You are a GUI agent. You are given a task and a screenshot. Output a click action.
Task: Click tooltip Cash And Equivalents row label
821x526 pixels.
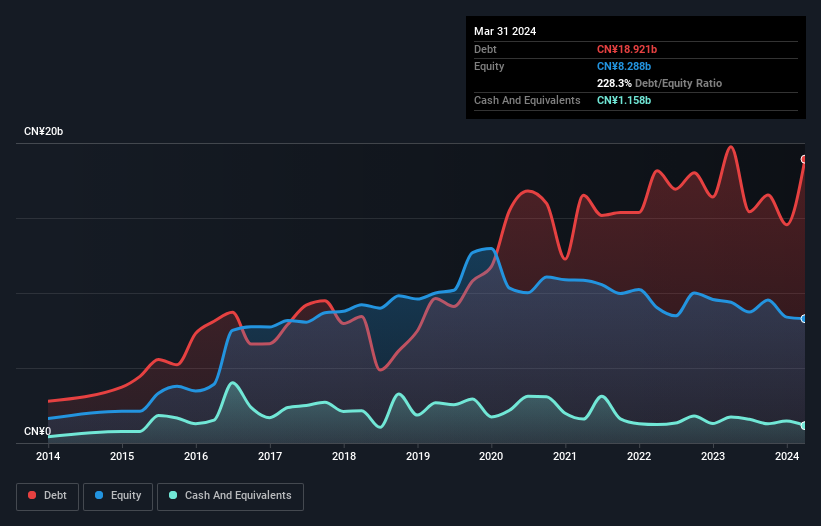coord(527,100)
